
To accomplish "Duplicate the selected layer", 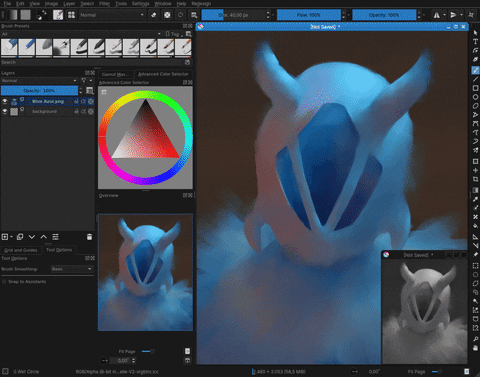I will point(20,237).
